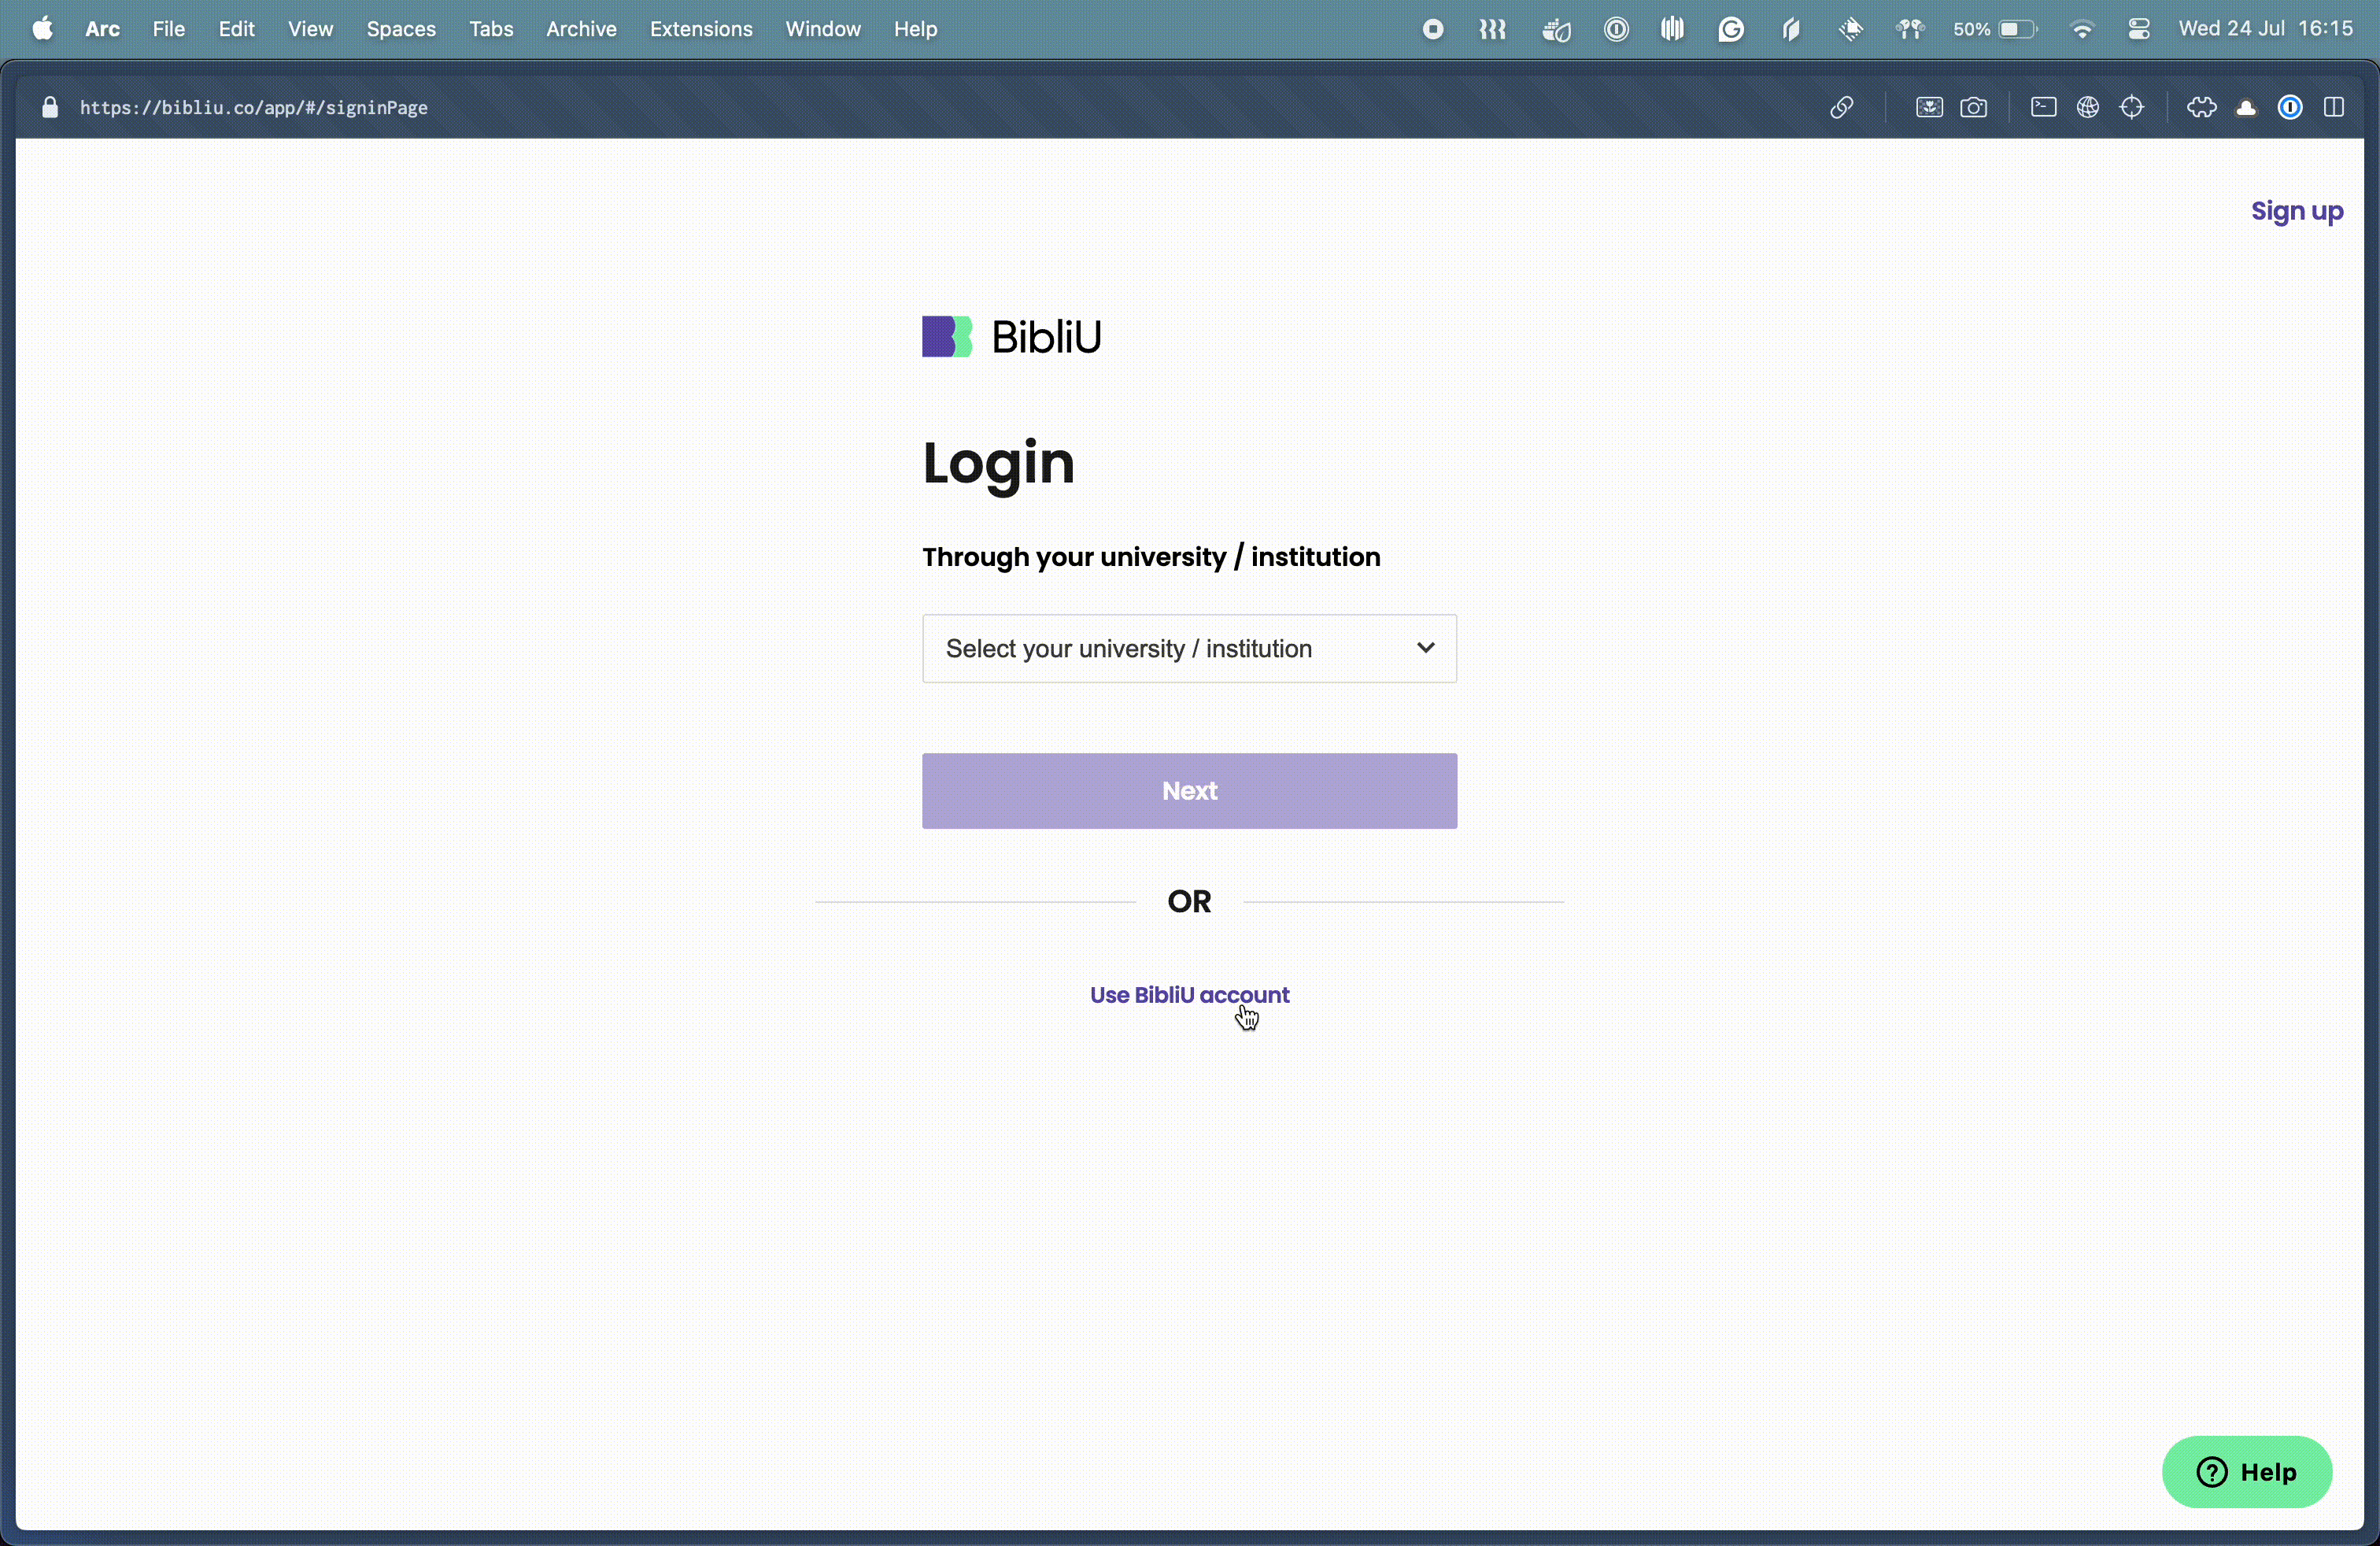The width and height of the screenshot is (2380, 1546).
Task: Open the Grammarly menu bar icon
Action: (1731, 29)
